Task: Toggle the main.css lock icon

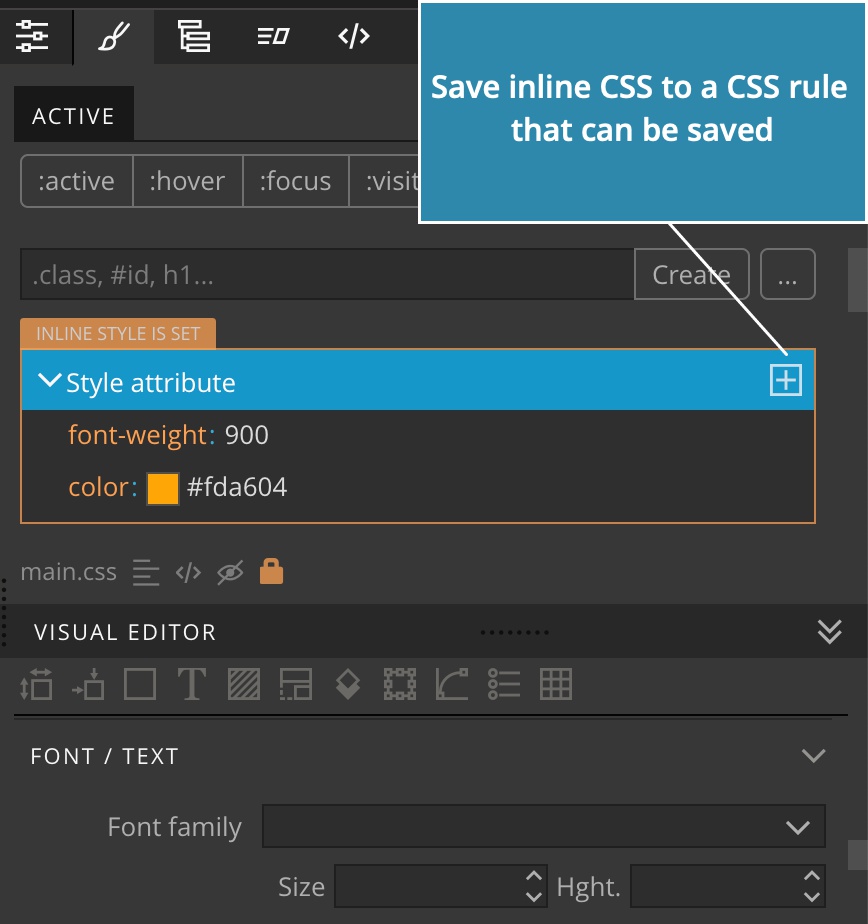Action: (272, 571)
